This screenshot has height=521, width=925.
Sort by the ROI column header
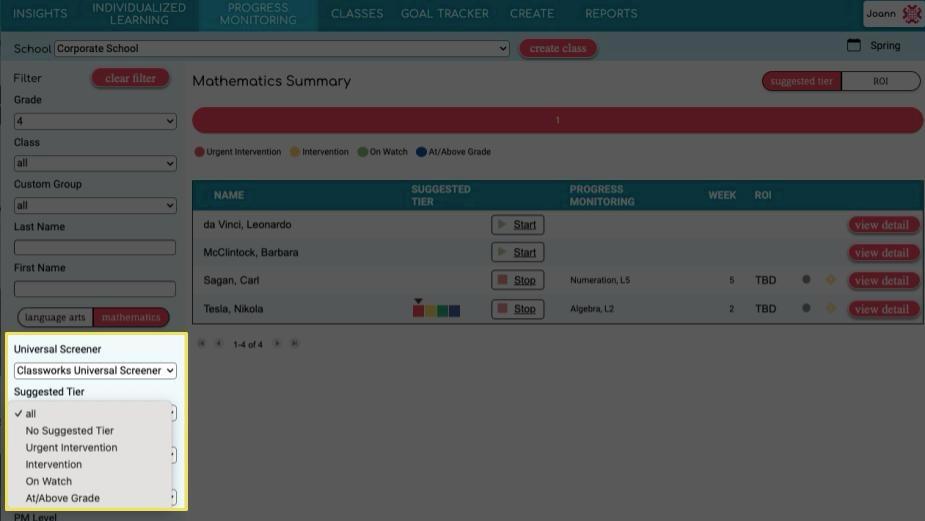[763, 195]
